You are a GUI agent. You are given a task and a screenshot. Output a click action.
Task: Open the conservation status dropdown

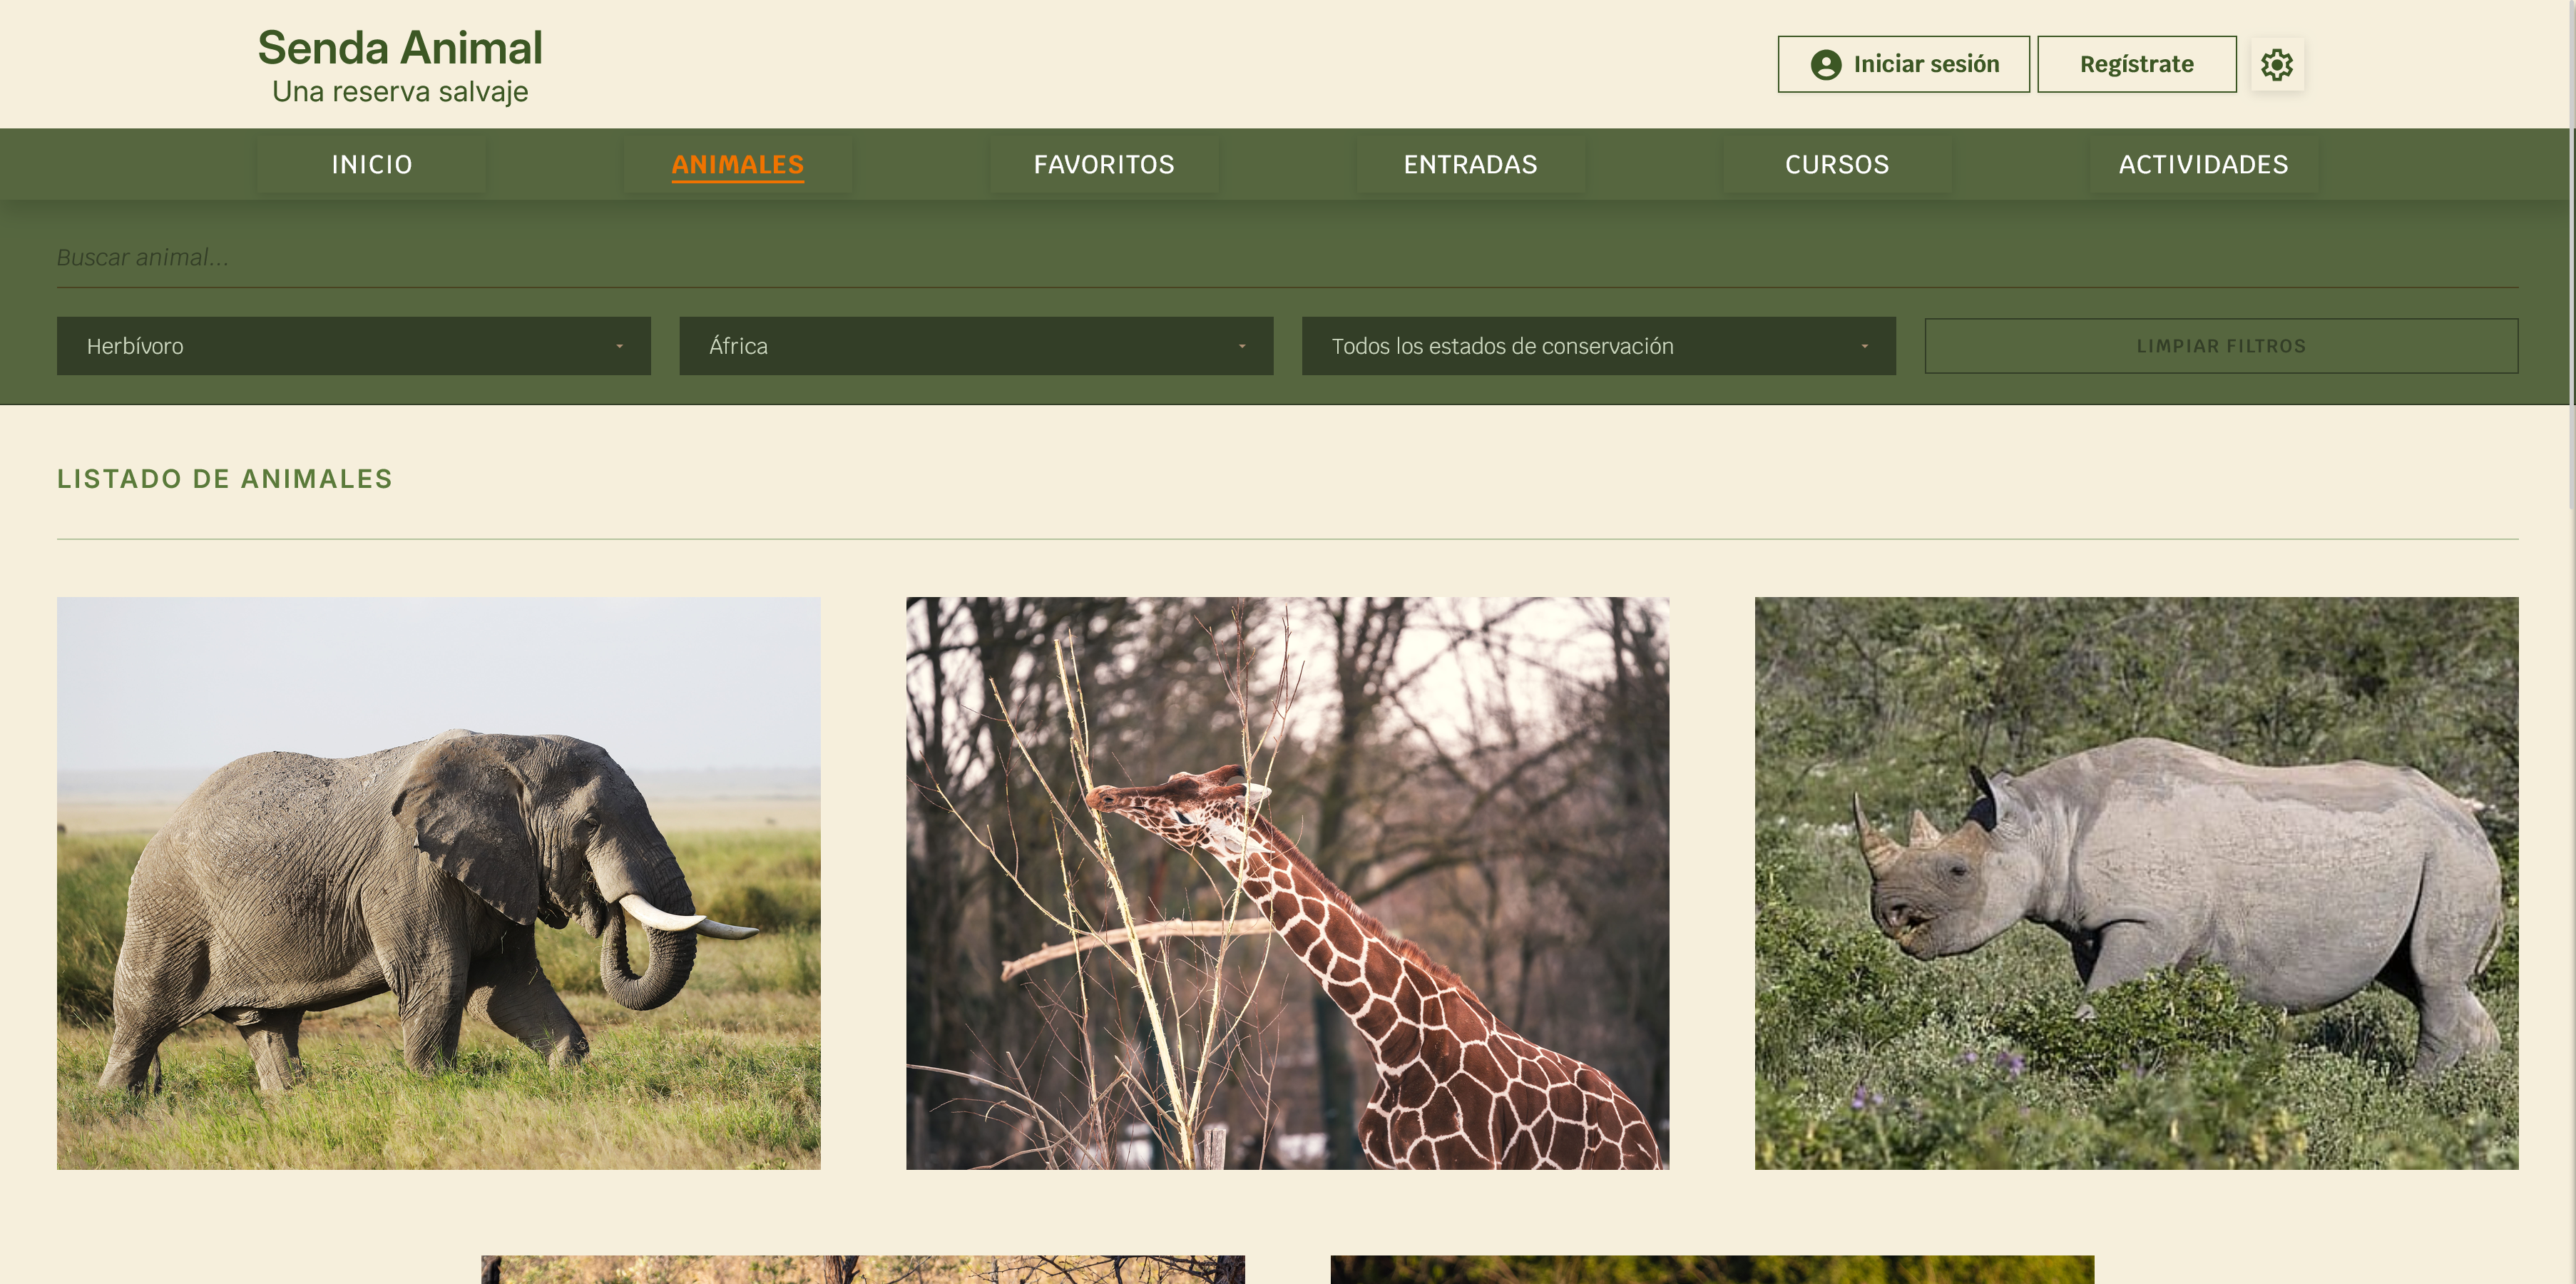pyautogui.click(x=1598, y=346)
